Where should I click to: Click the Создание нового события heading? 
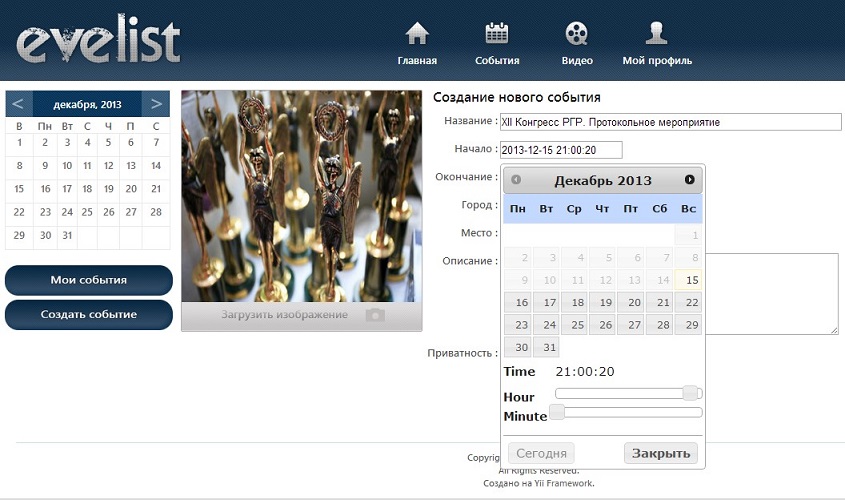pyautogui.click(x=516, y=98)
